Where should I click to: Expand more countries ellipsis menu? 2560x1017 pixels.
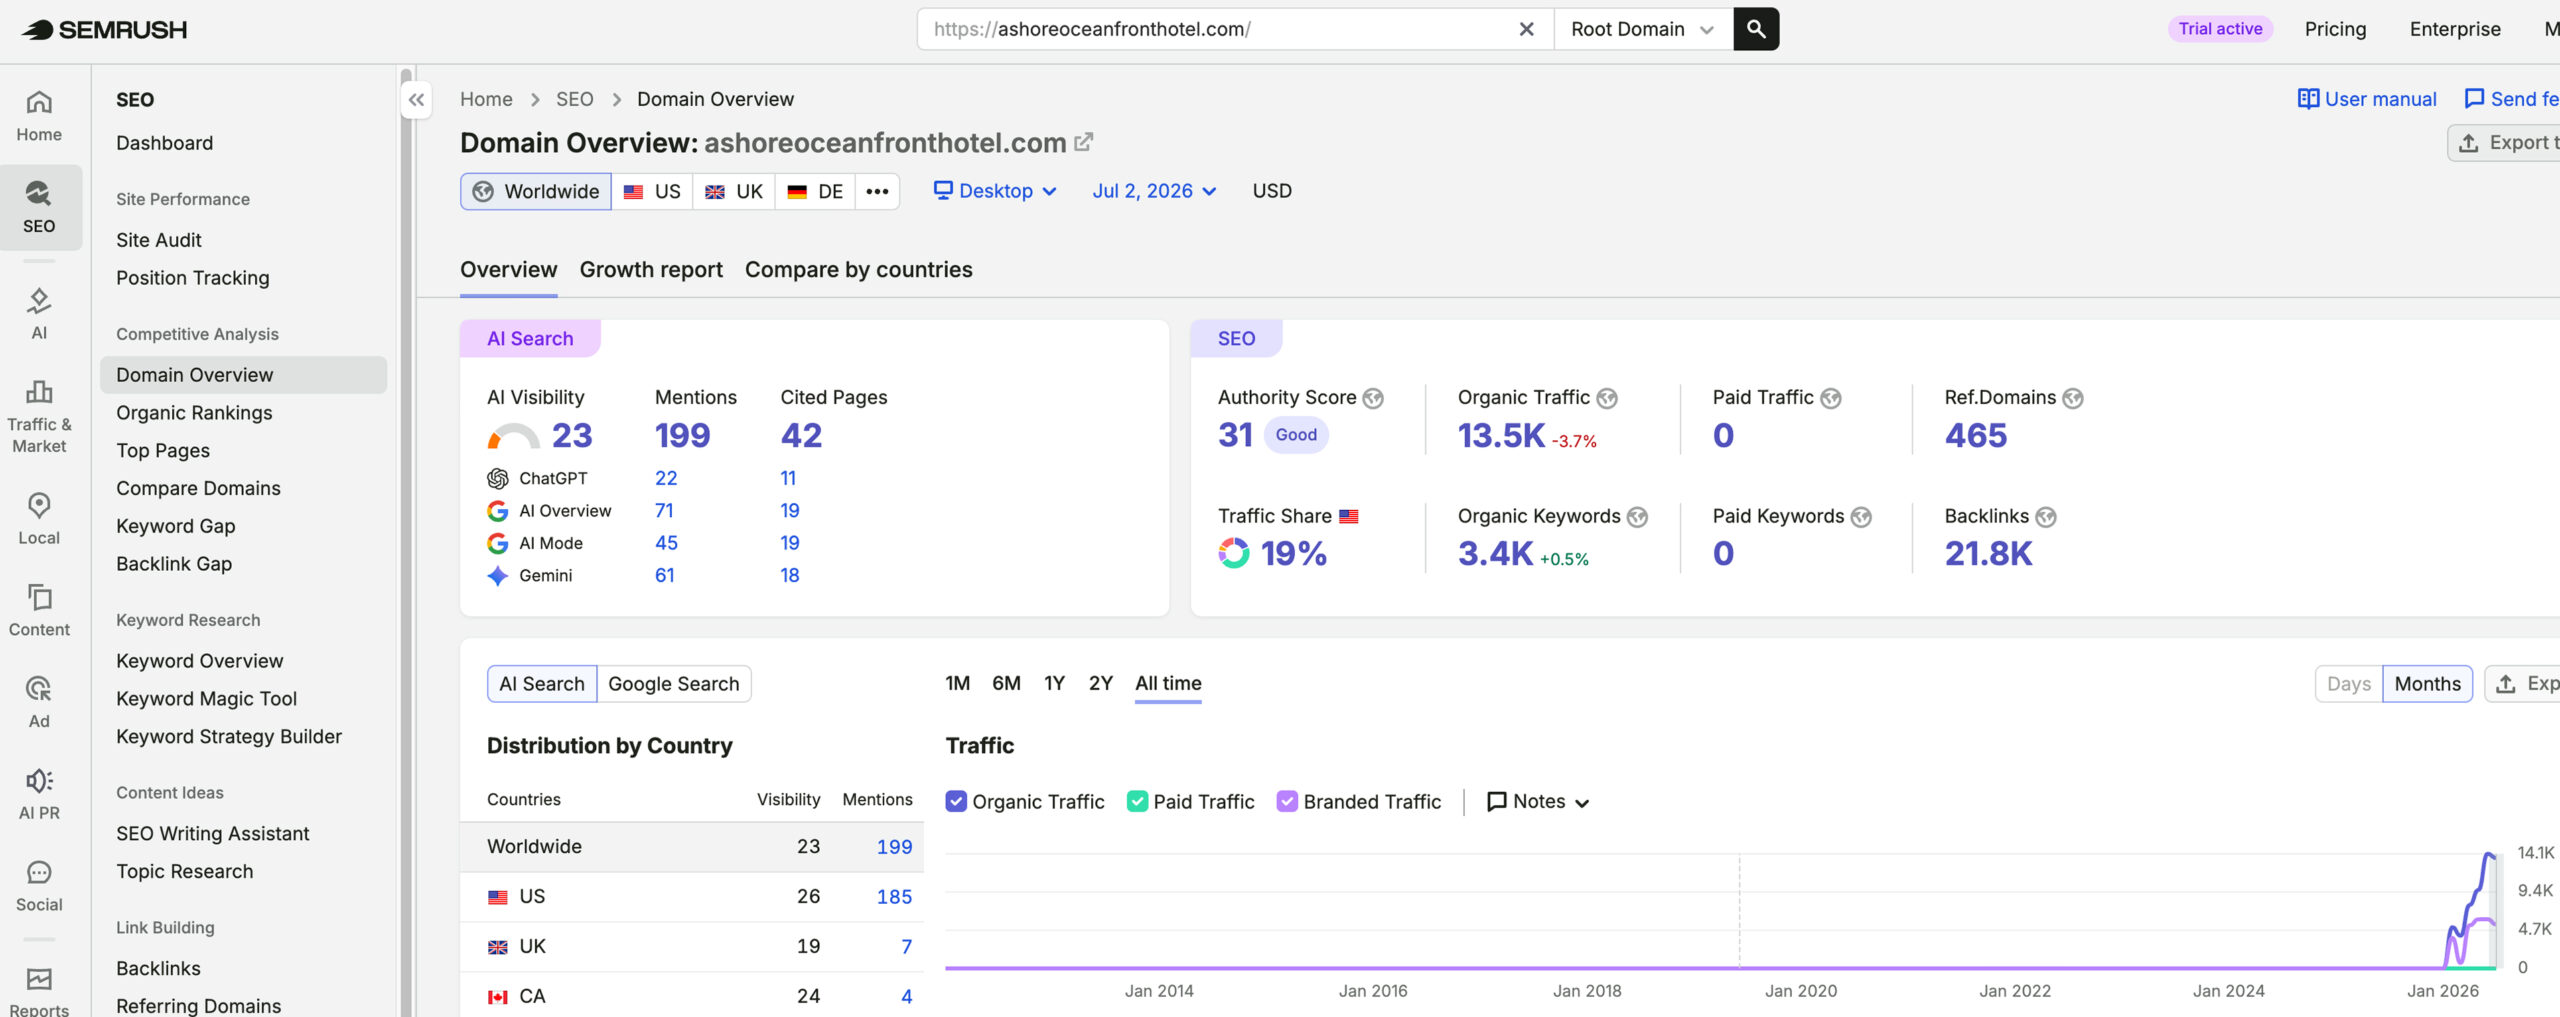(877, 191)
